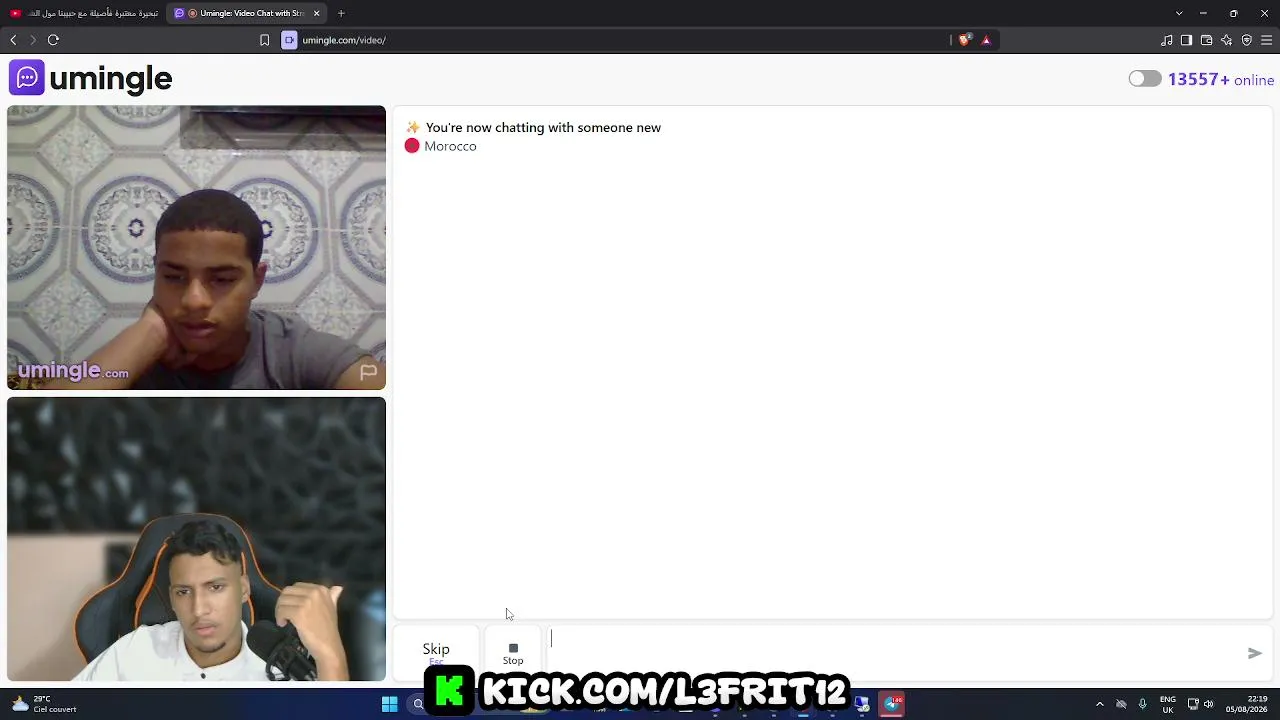Show hidden system tray icons
Viewport: 1280px width, 720px height.
point(1100,704)
